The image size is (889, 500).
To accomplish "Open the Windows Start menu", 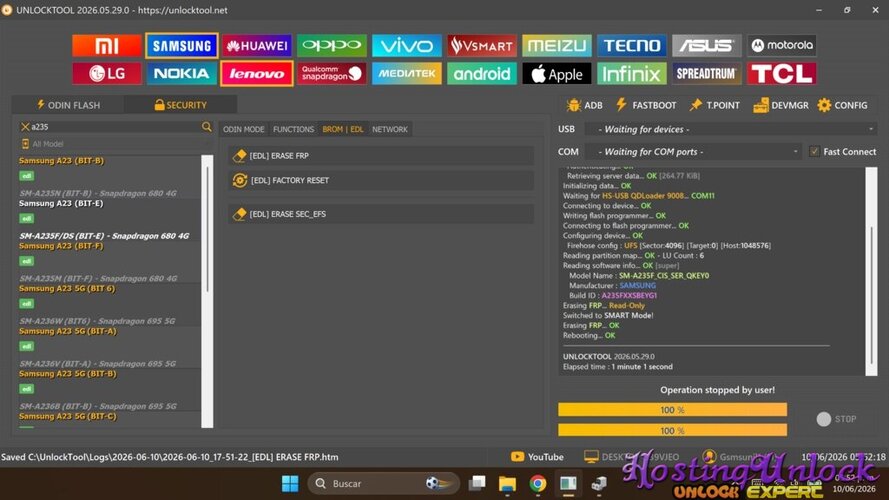I will coord(290,484).
